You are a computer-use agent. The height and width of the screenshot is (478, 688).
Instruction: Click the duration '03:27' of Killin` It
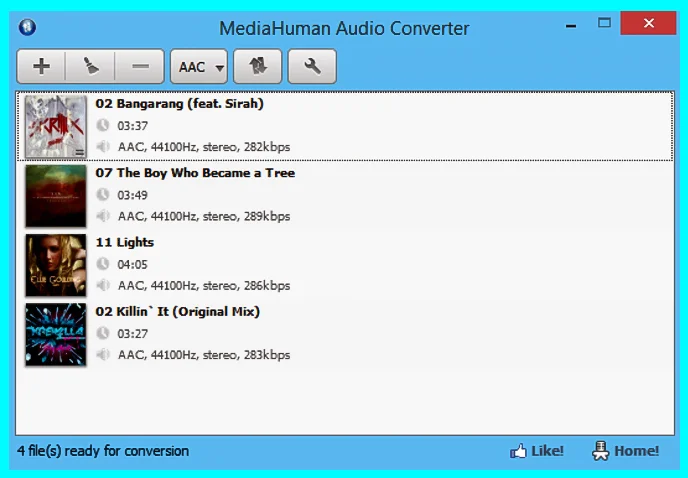[x=133, y=334]
